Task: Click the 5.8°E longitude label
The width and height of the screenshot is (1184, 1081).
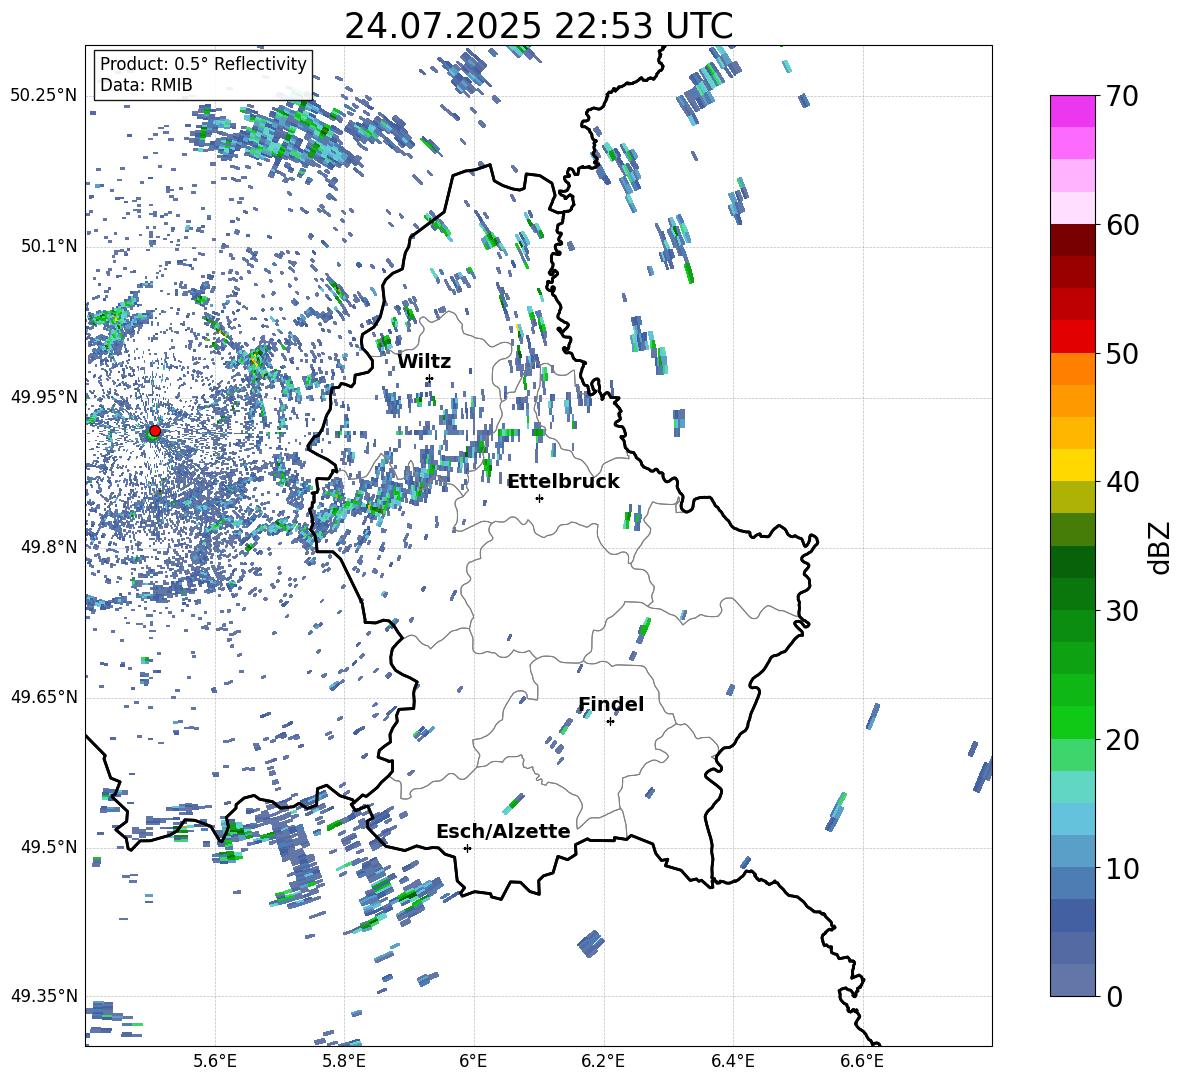Action: coord(344,1061)
